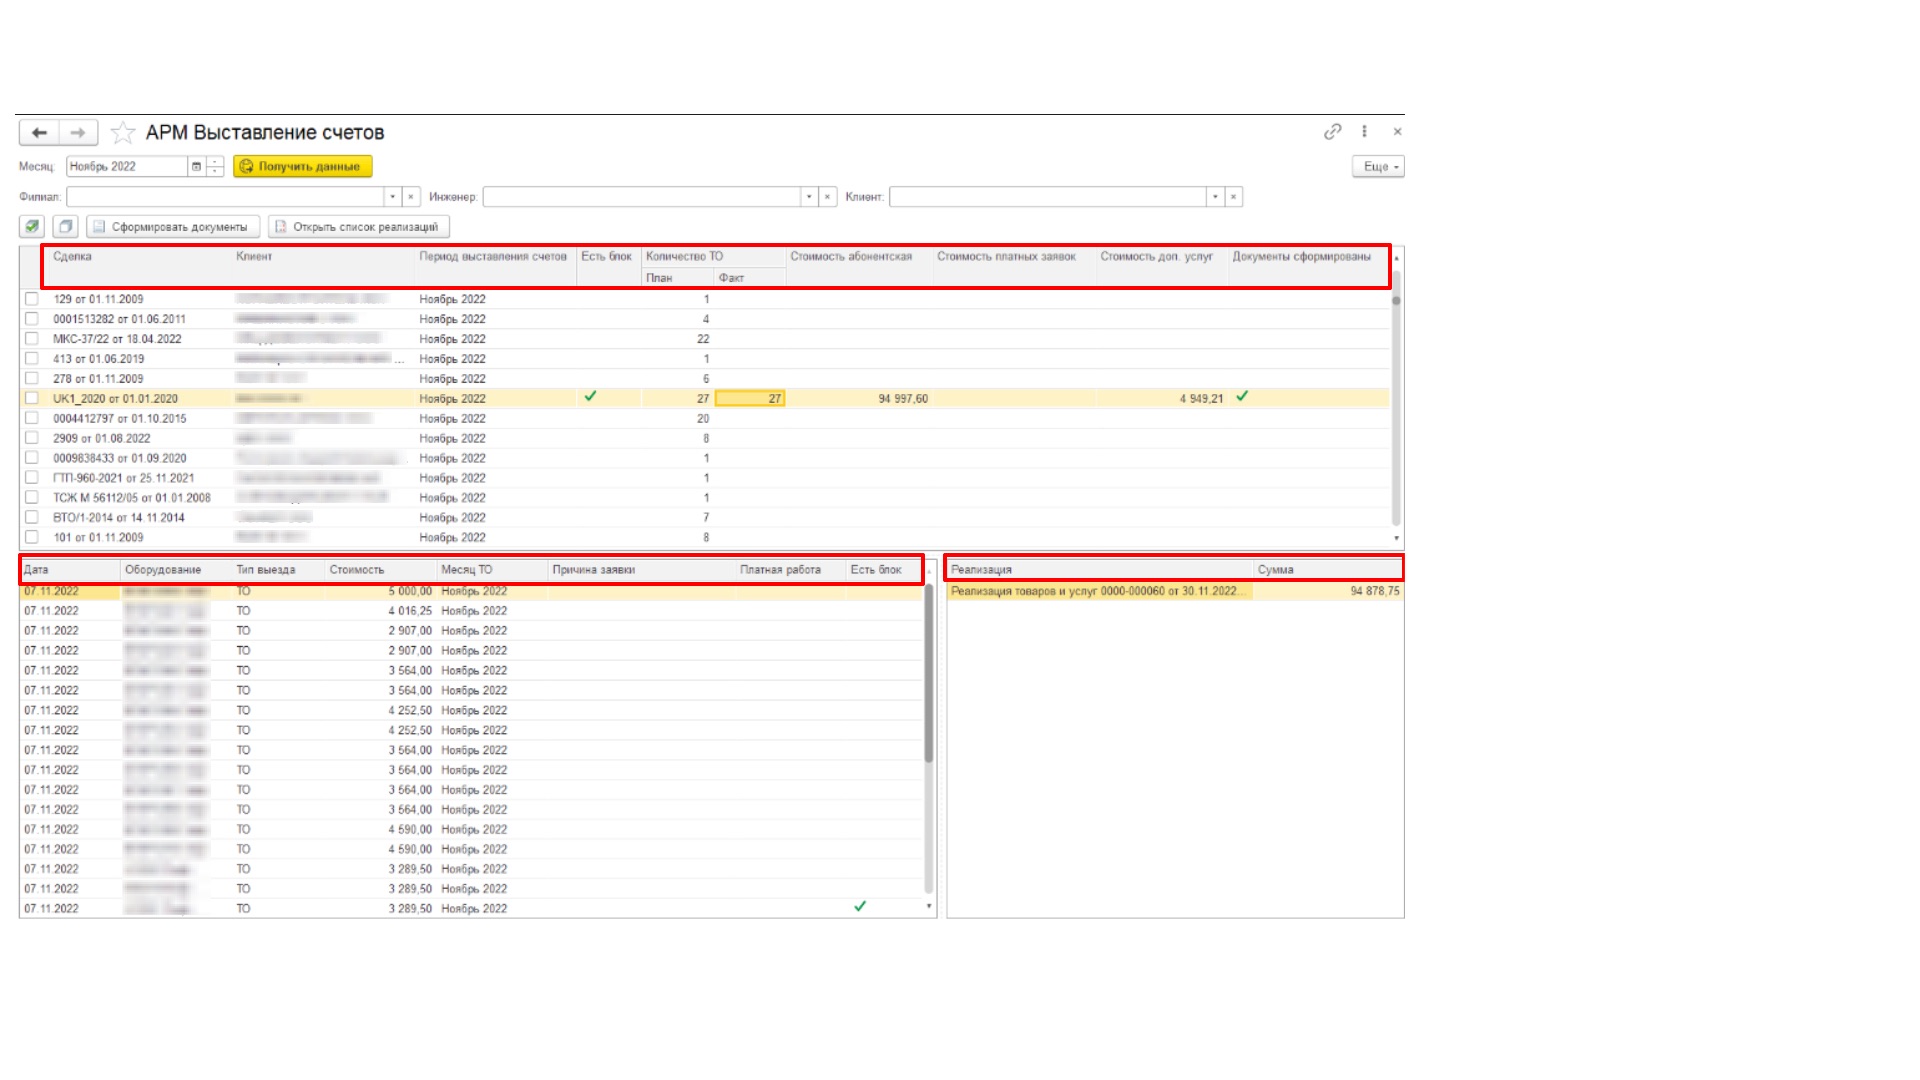Select row 0009838433 от 01.09.2020
The width and height of the screenshot is (1920, 1080).
(x=705, y=458)
